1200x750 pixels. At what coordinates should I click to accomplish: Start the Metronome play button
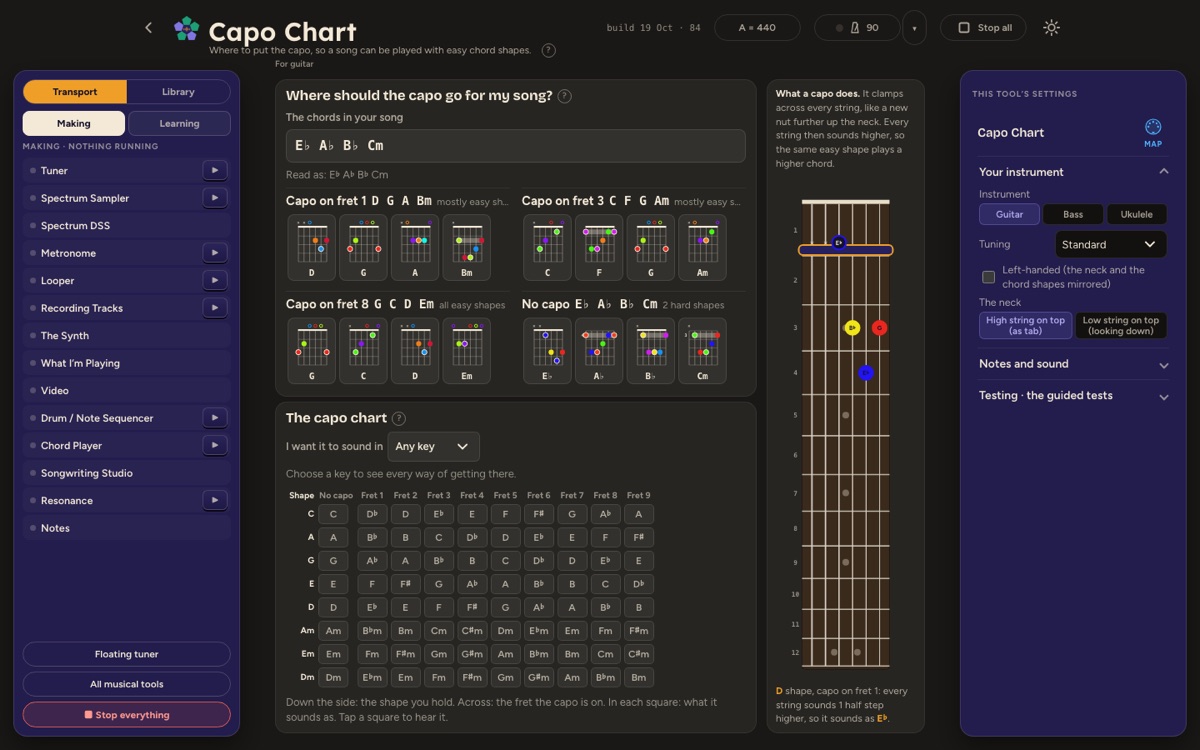point(215,253)
